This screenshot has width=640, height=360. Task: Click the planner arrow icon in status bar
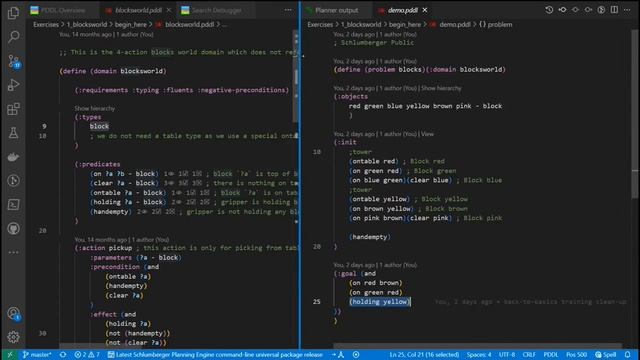(x=338, y=355)
